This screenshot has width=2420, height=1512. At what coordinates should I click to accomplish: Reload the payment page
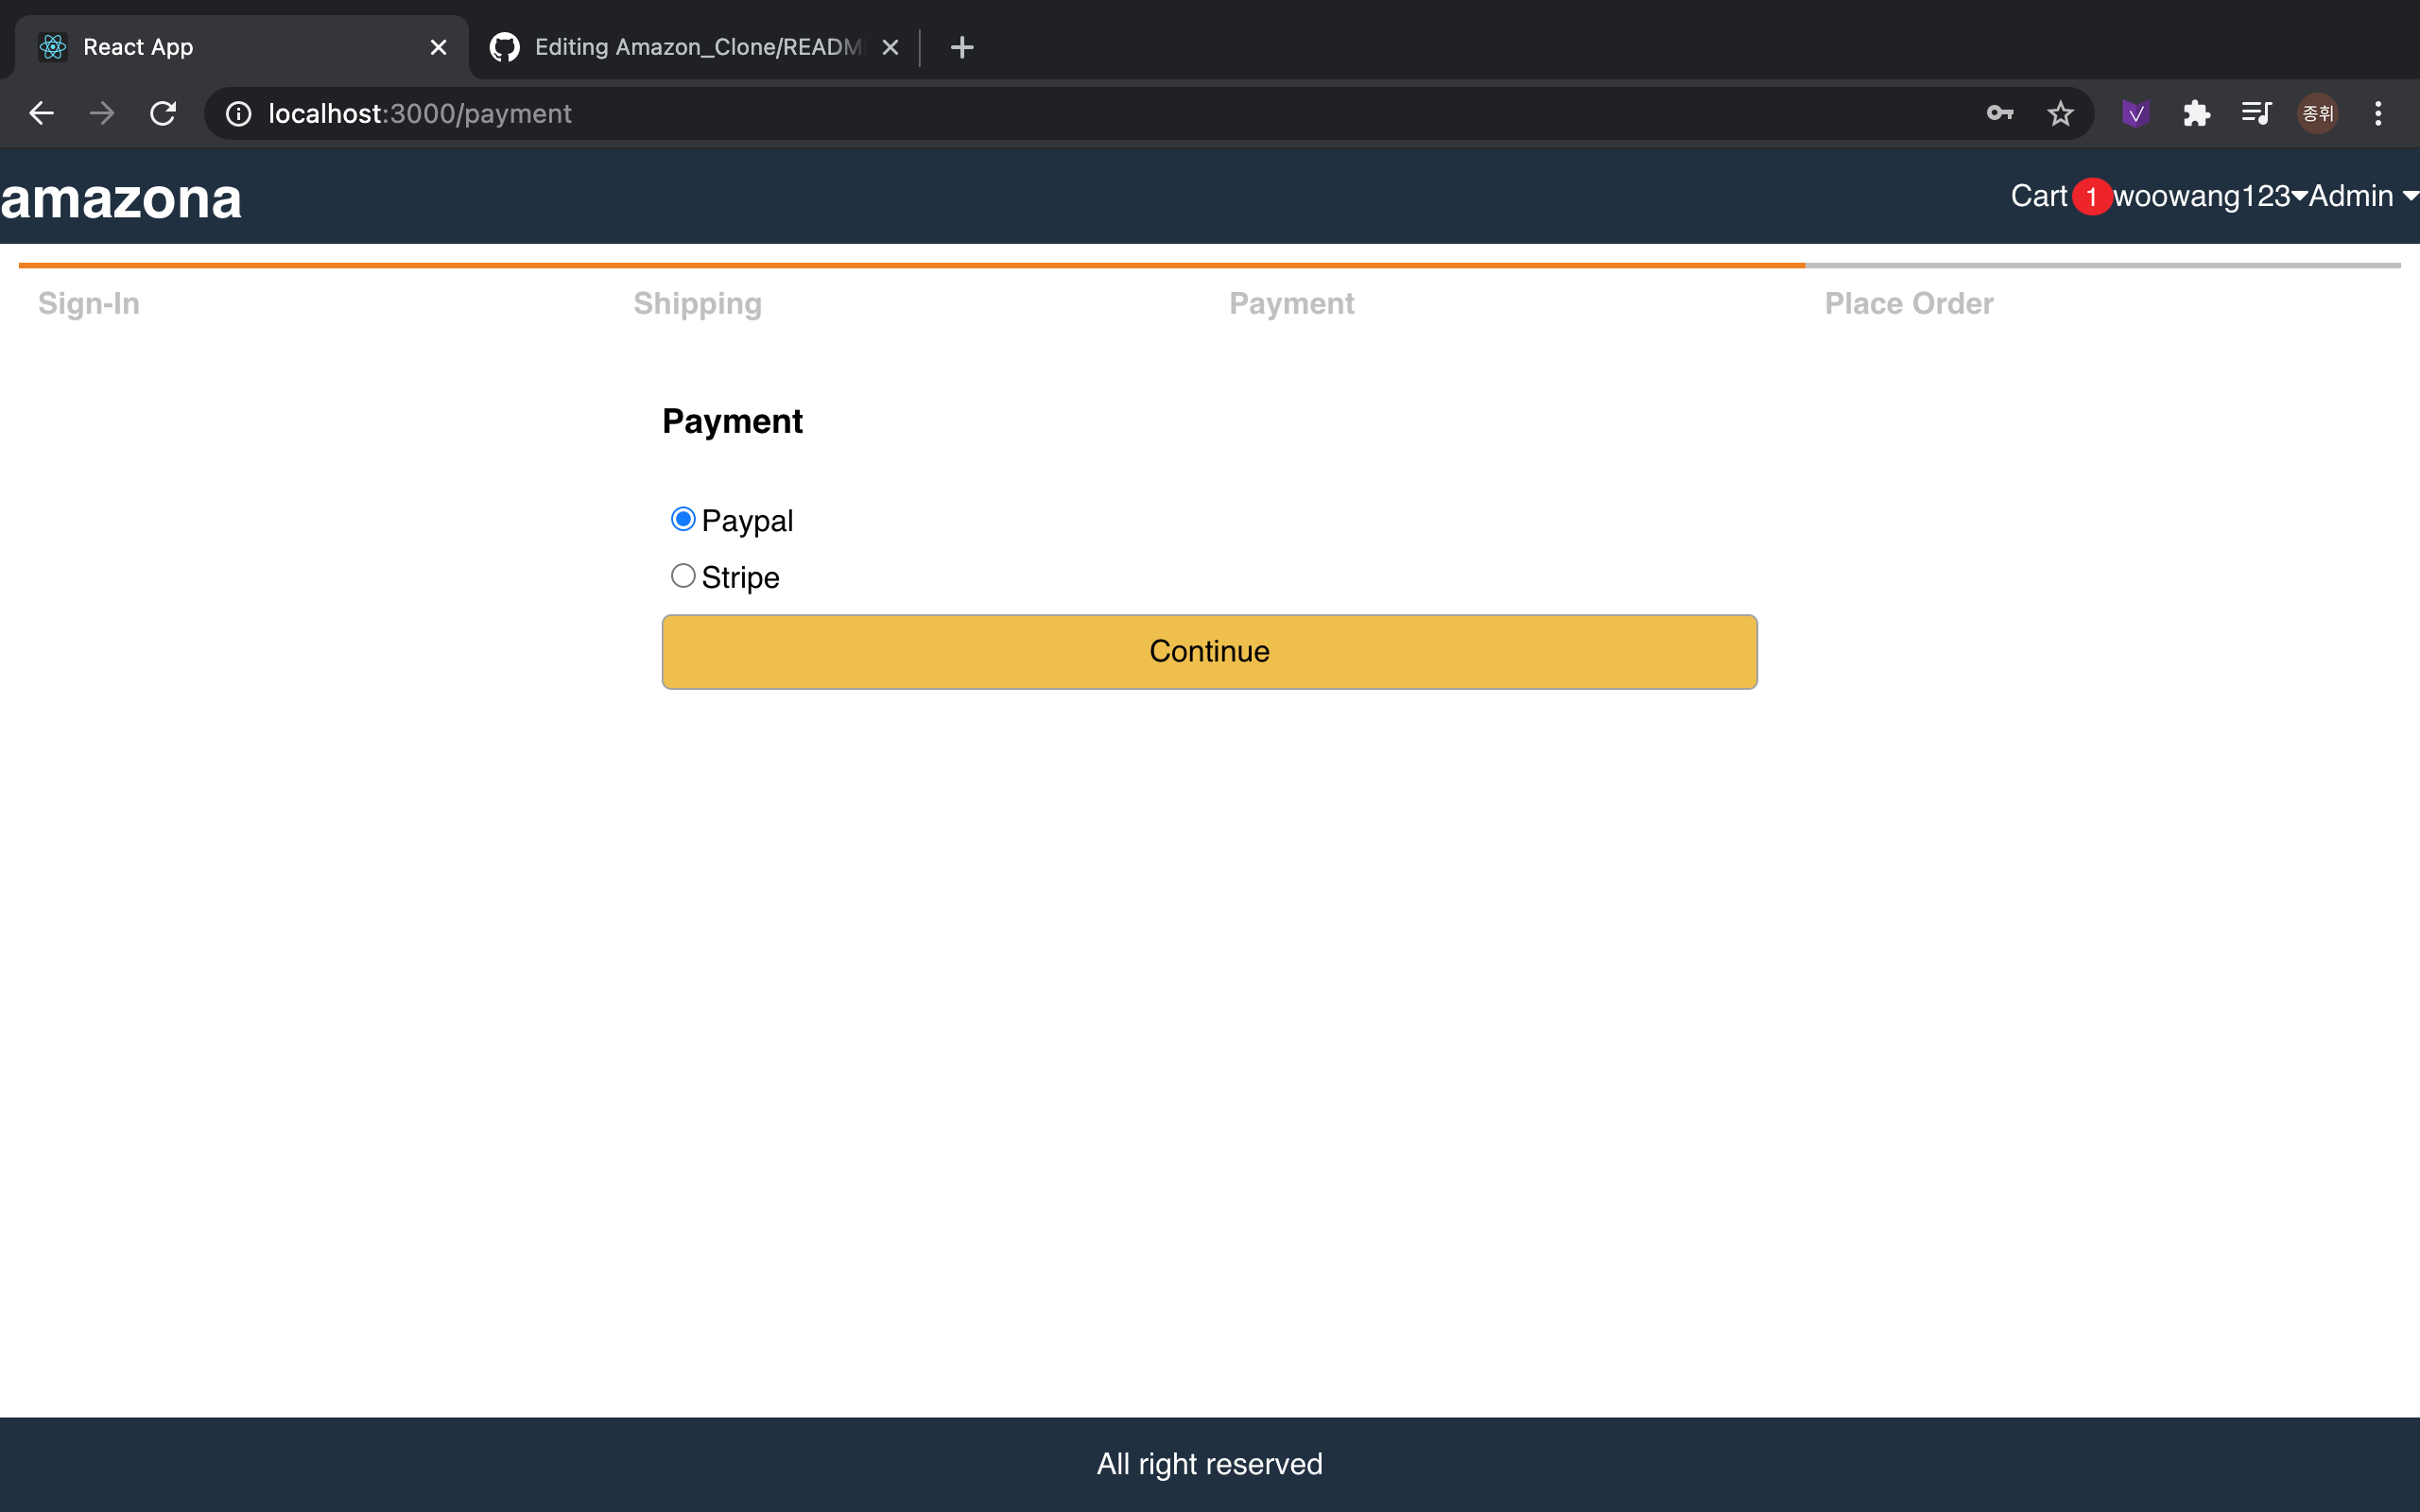163,113
